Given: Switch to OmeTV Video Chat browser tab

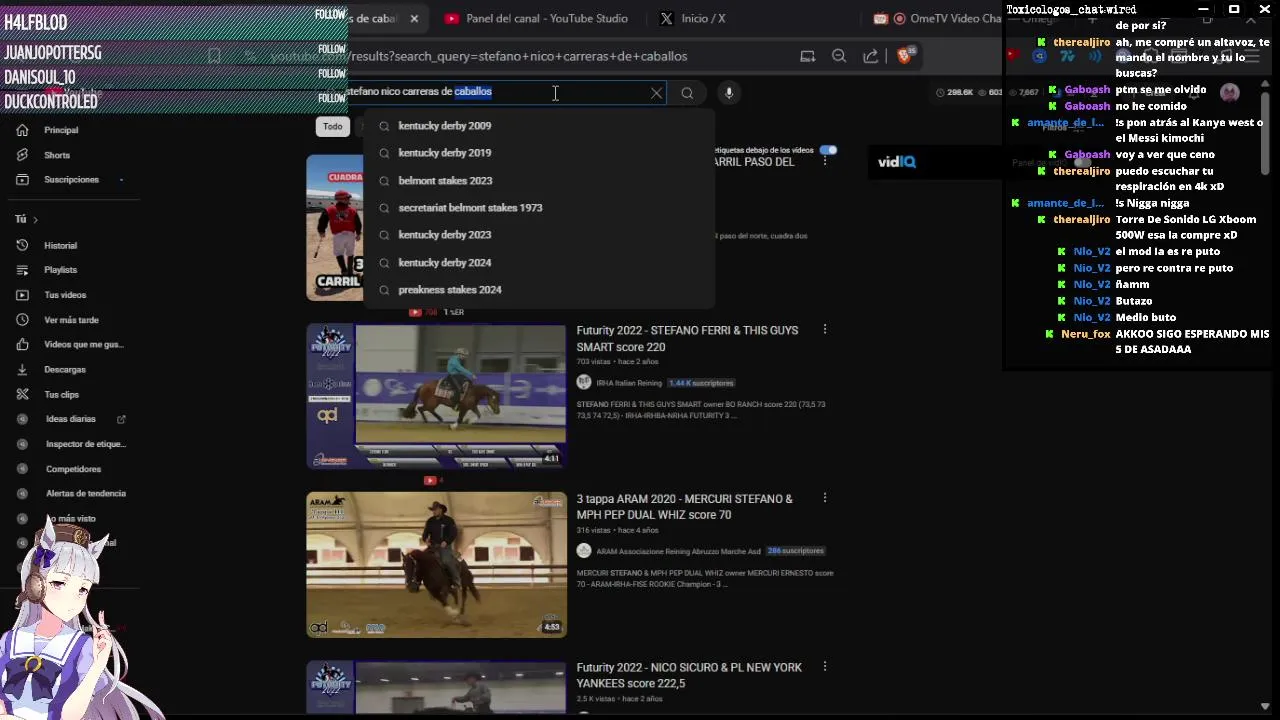Looking at the screenshot, I should [x=938, y=18].
